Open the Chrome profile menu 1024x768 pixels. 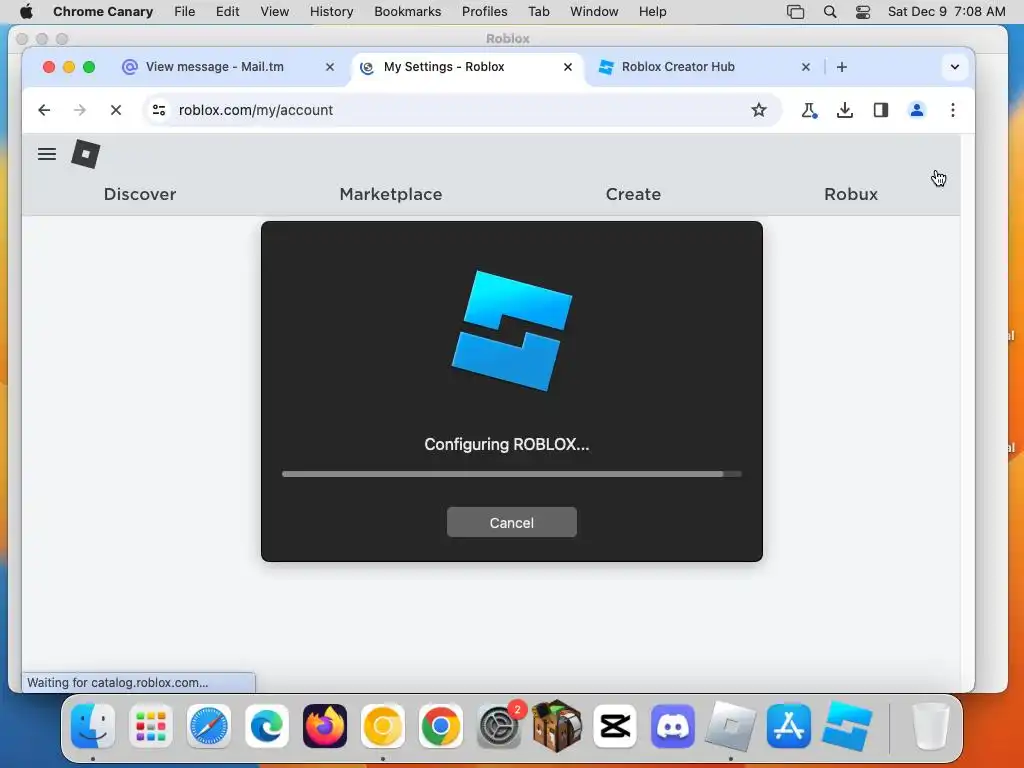click(x=917, y=110)
